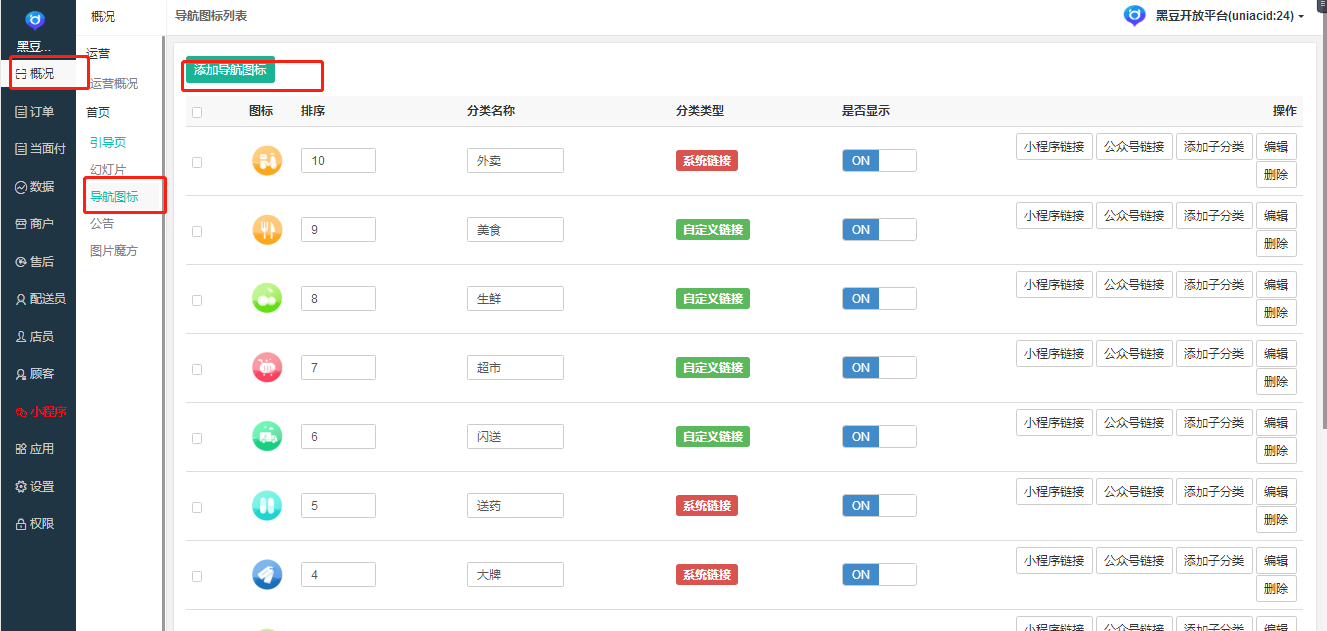
Task: Select 顾客 in the sidebar
Action: pyautogui.click(x=35, y=374)
